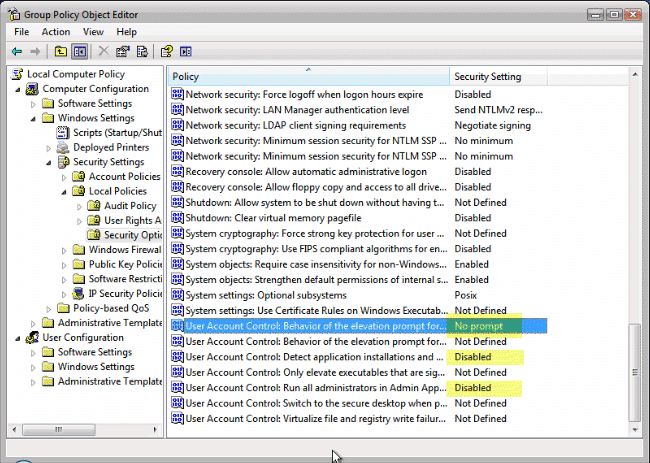Click policy icon beside System settings: Optional subsystems

click(177, 295)
